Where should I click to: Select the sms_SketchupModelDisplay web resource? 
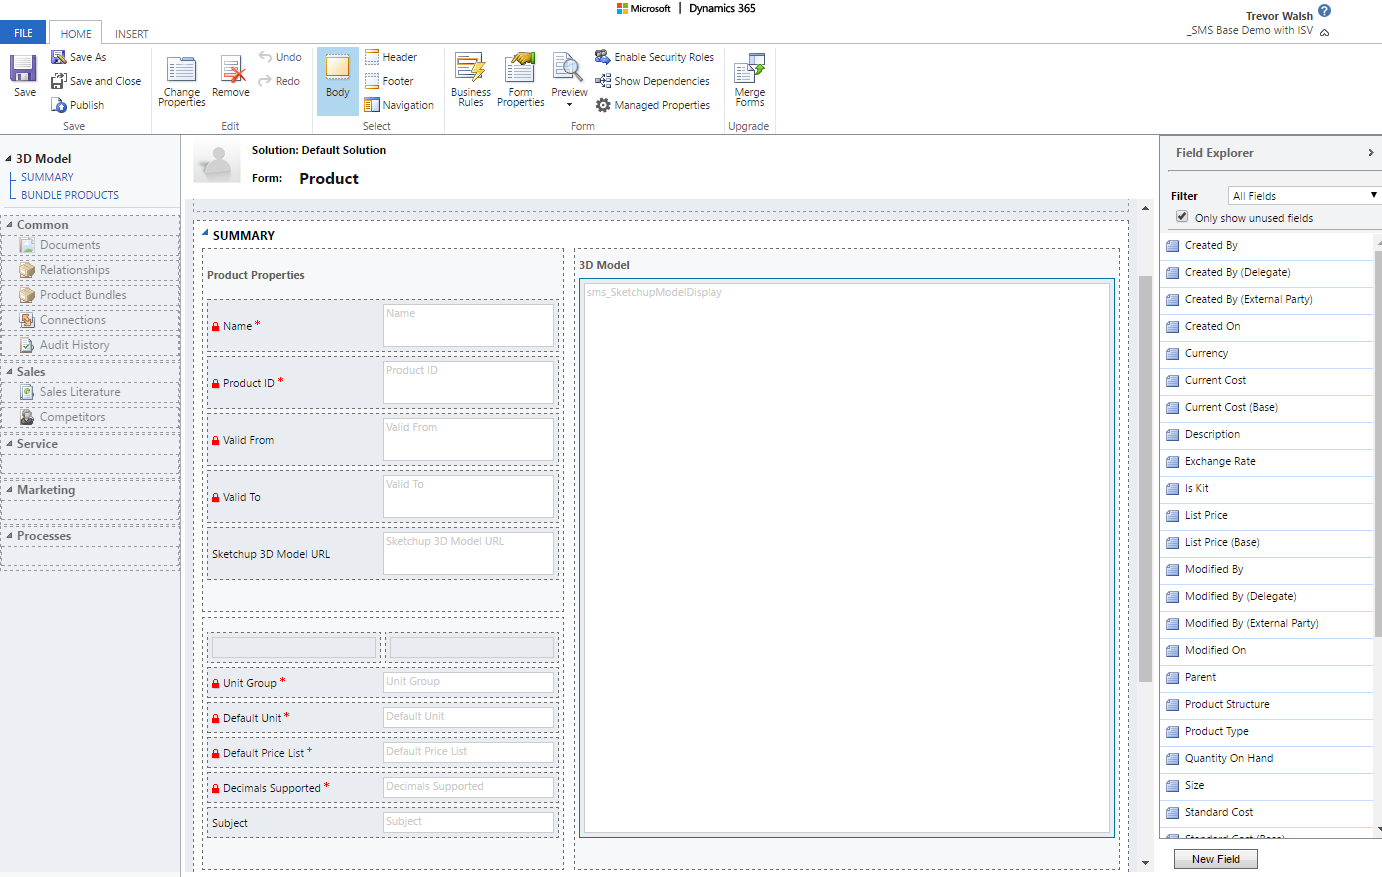847,557
